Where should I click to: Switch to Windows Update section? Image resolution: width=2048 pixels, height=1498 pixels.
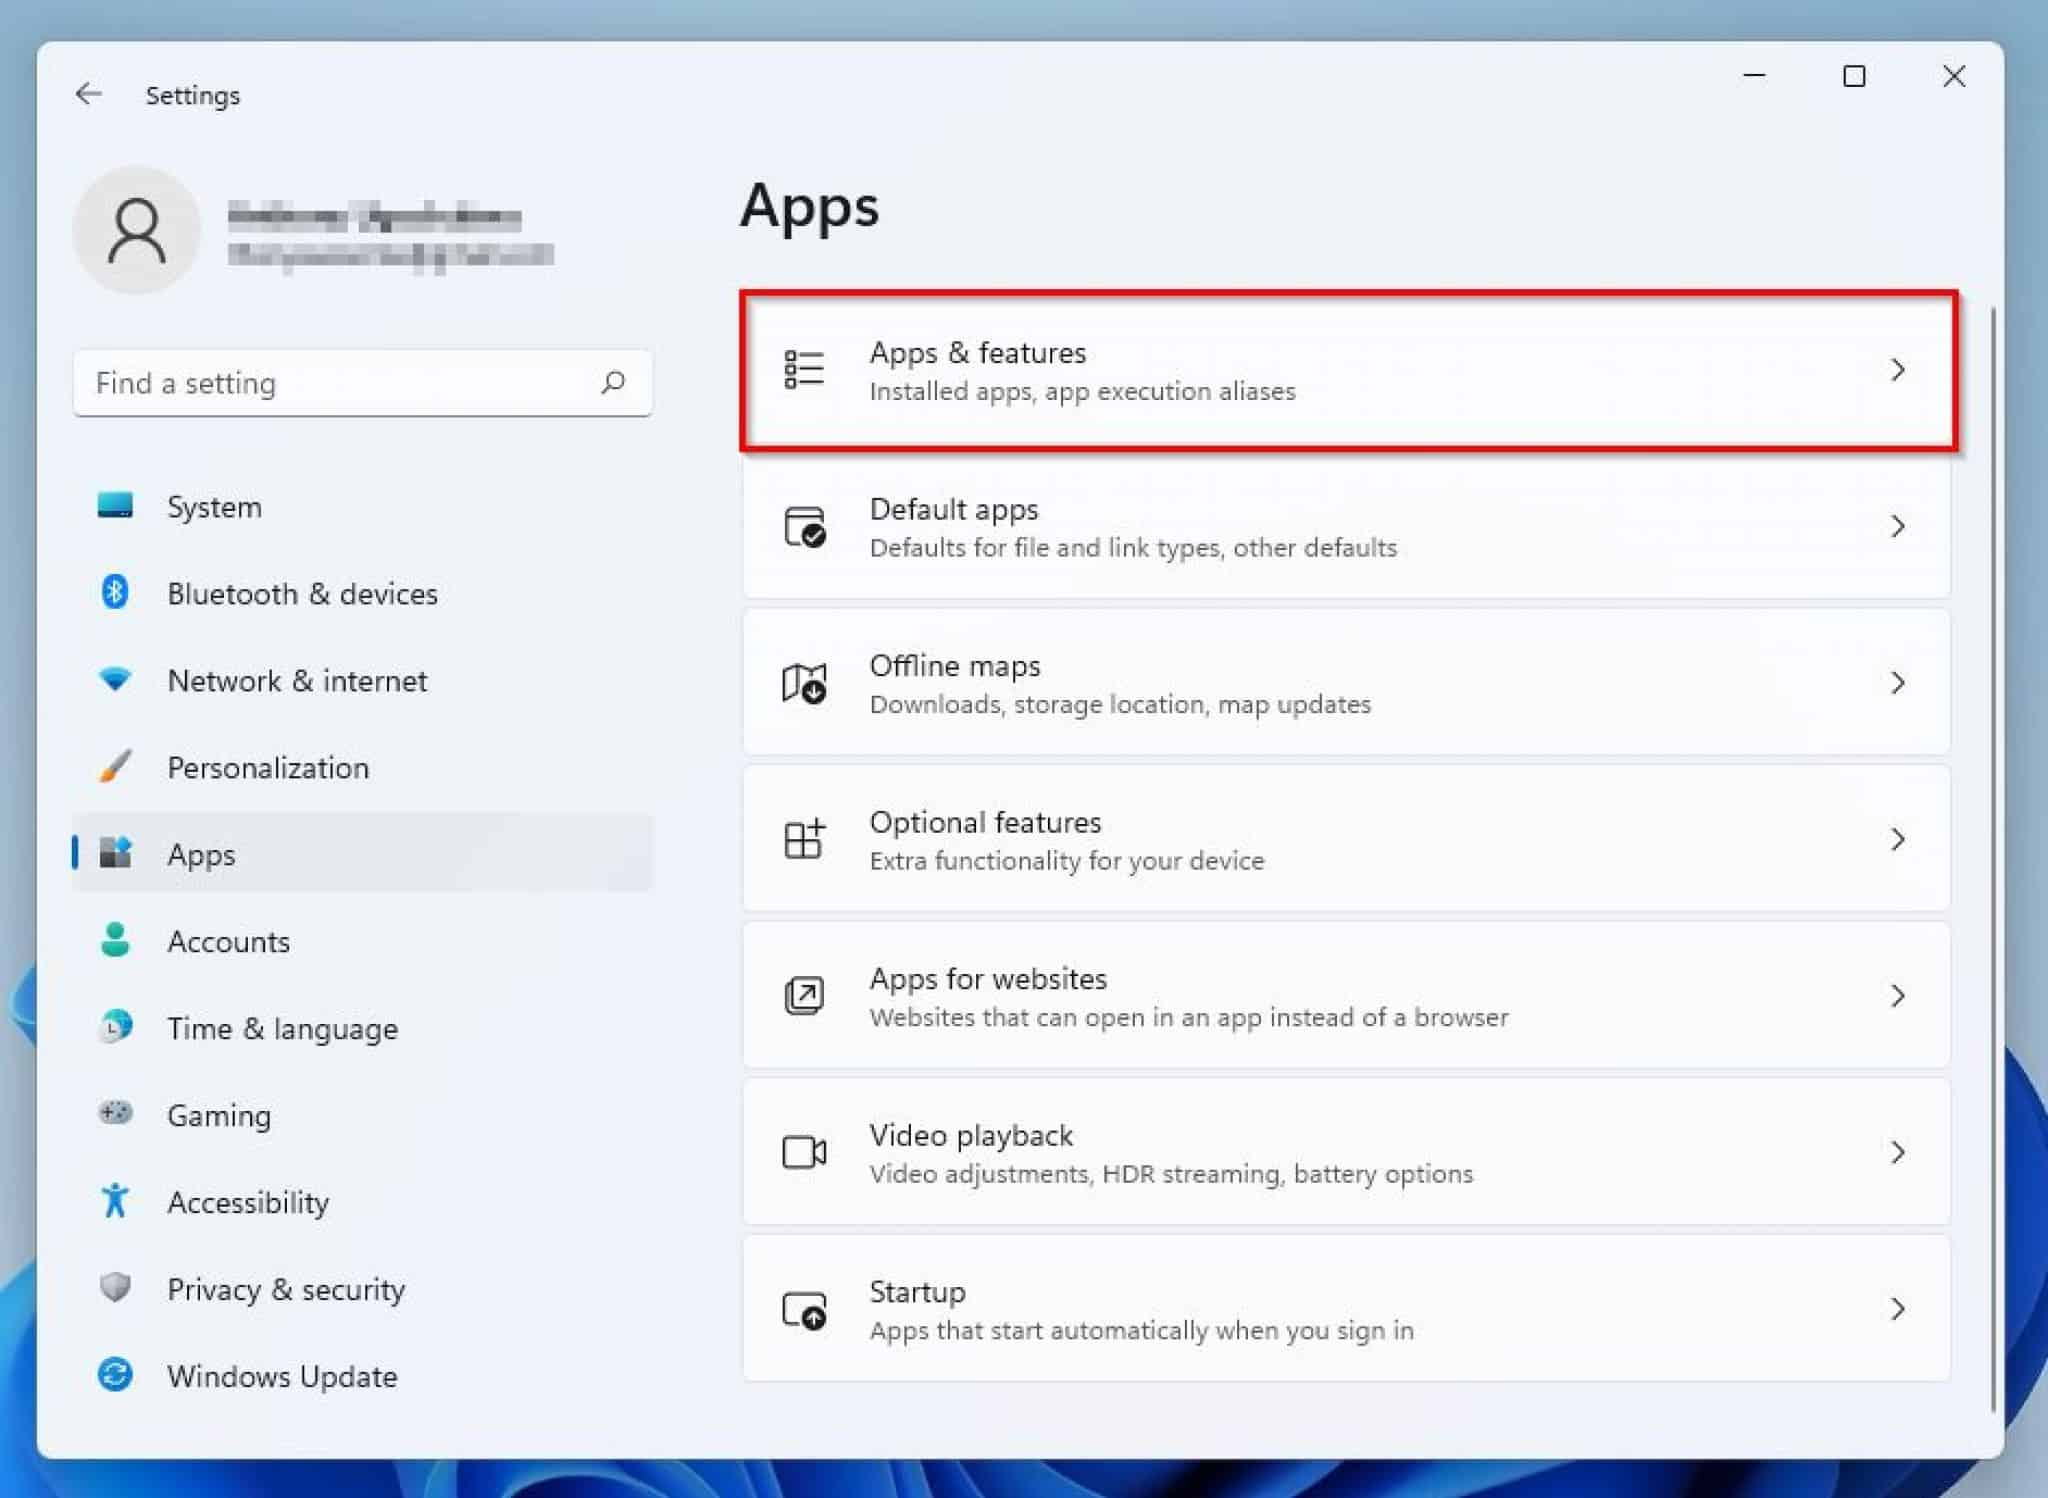click(x=281, y=1376)
